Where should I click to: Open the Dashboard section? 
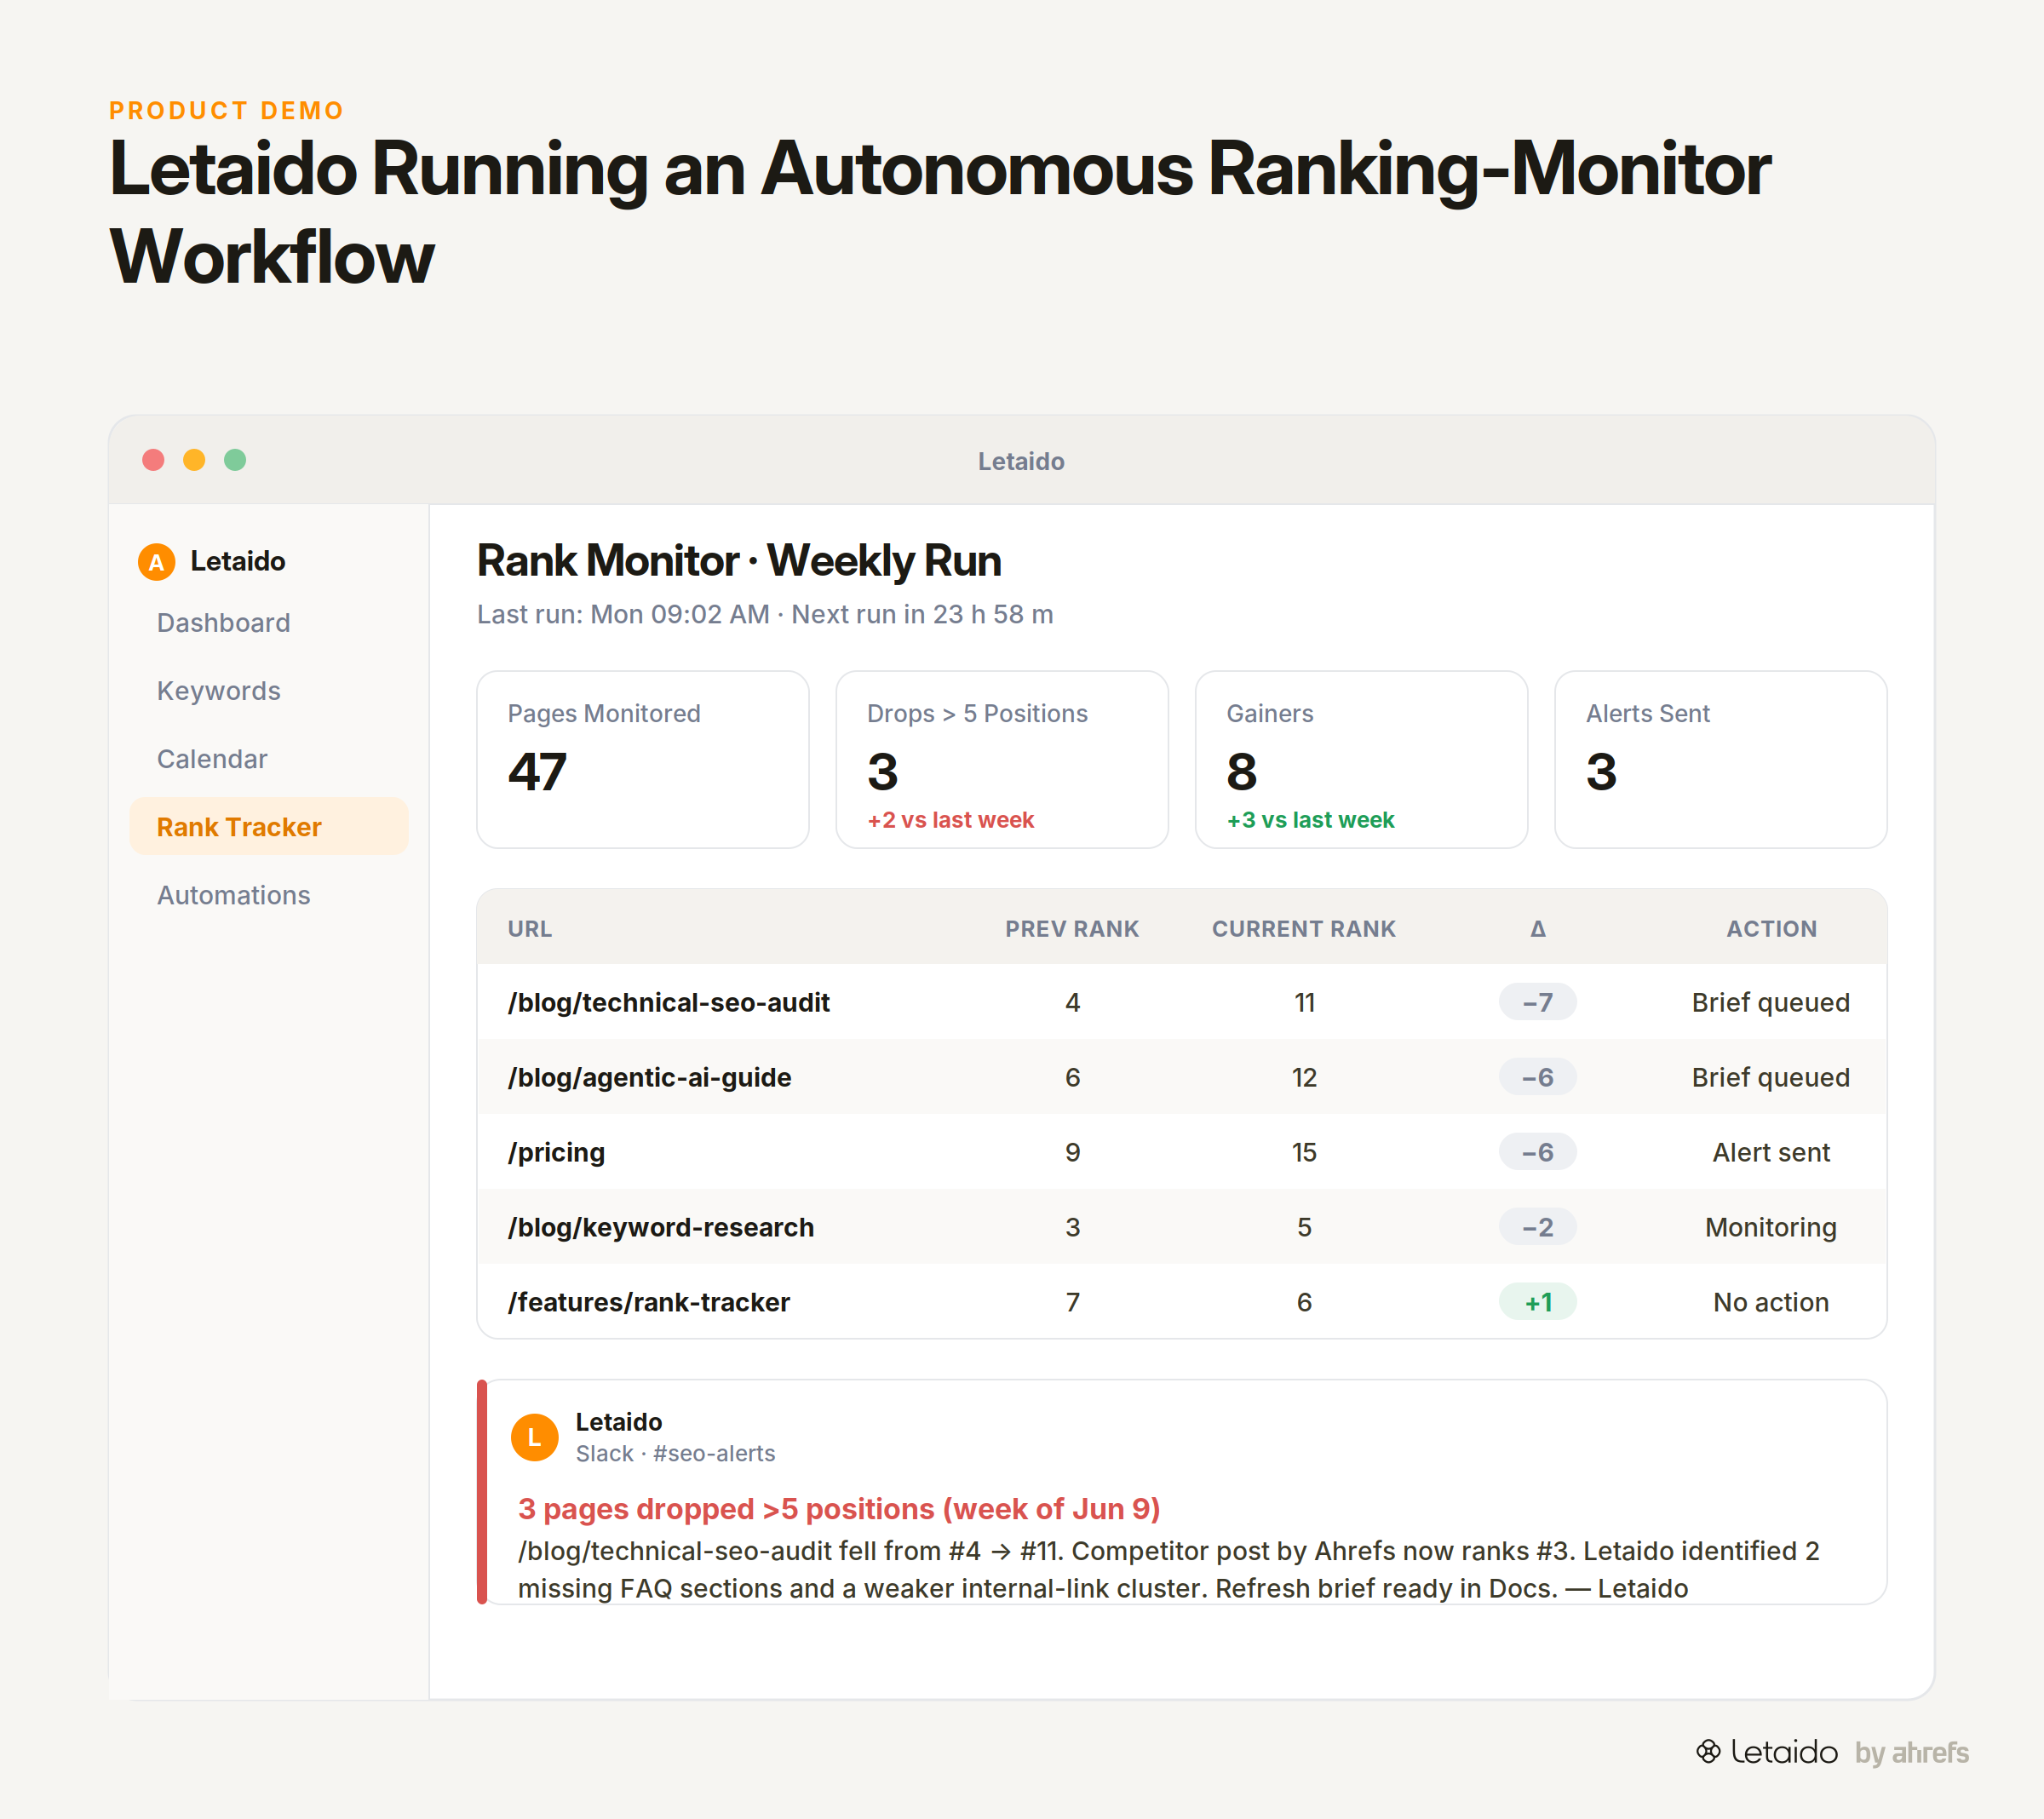coord(223,623)
